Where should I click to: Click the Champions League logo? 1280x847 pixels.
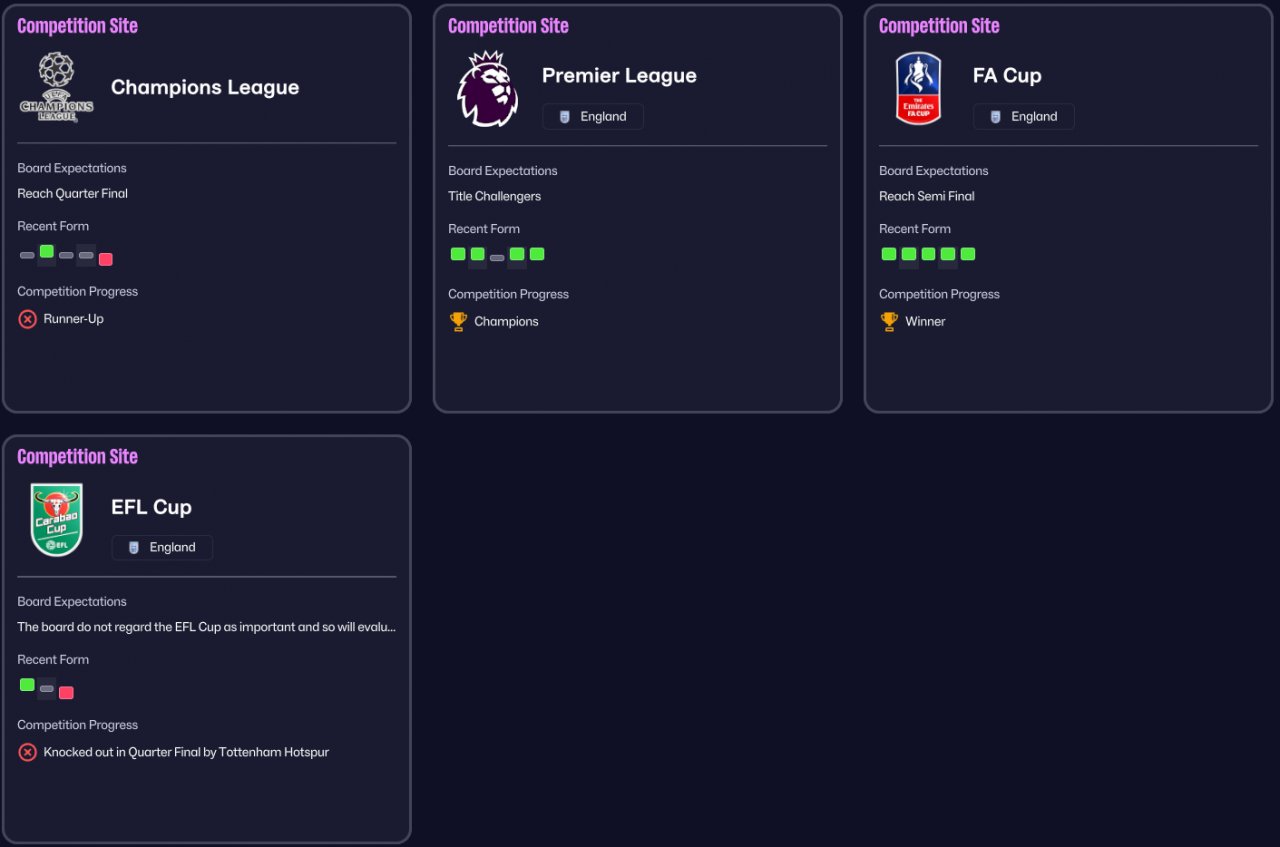57,87
